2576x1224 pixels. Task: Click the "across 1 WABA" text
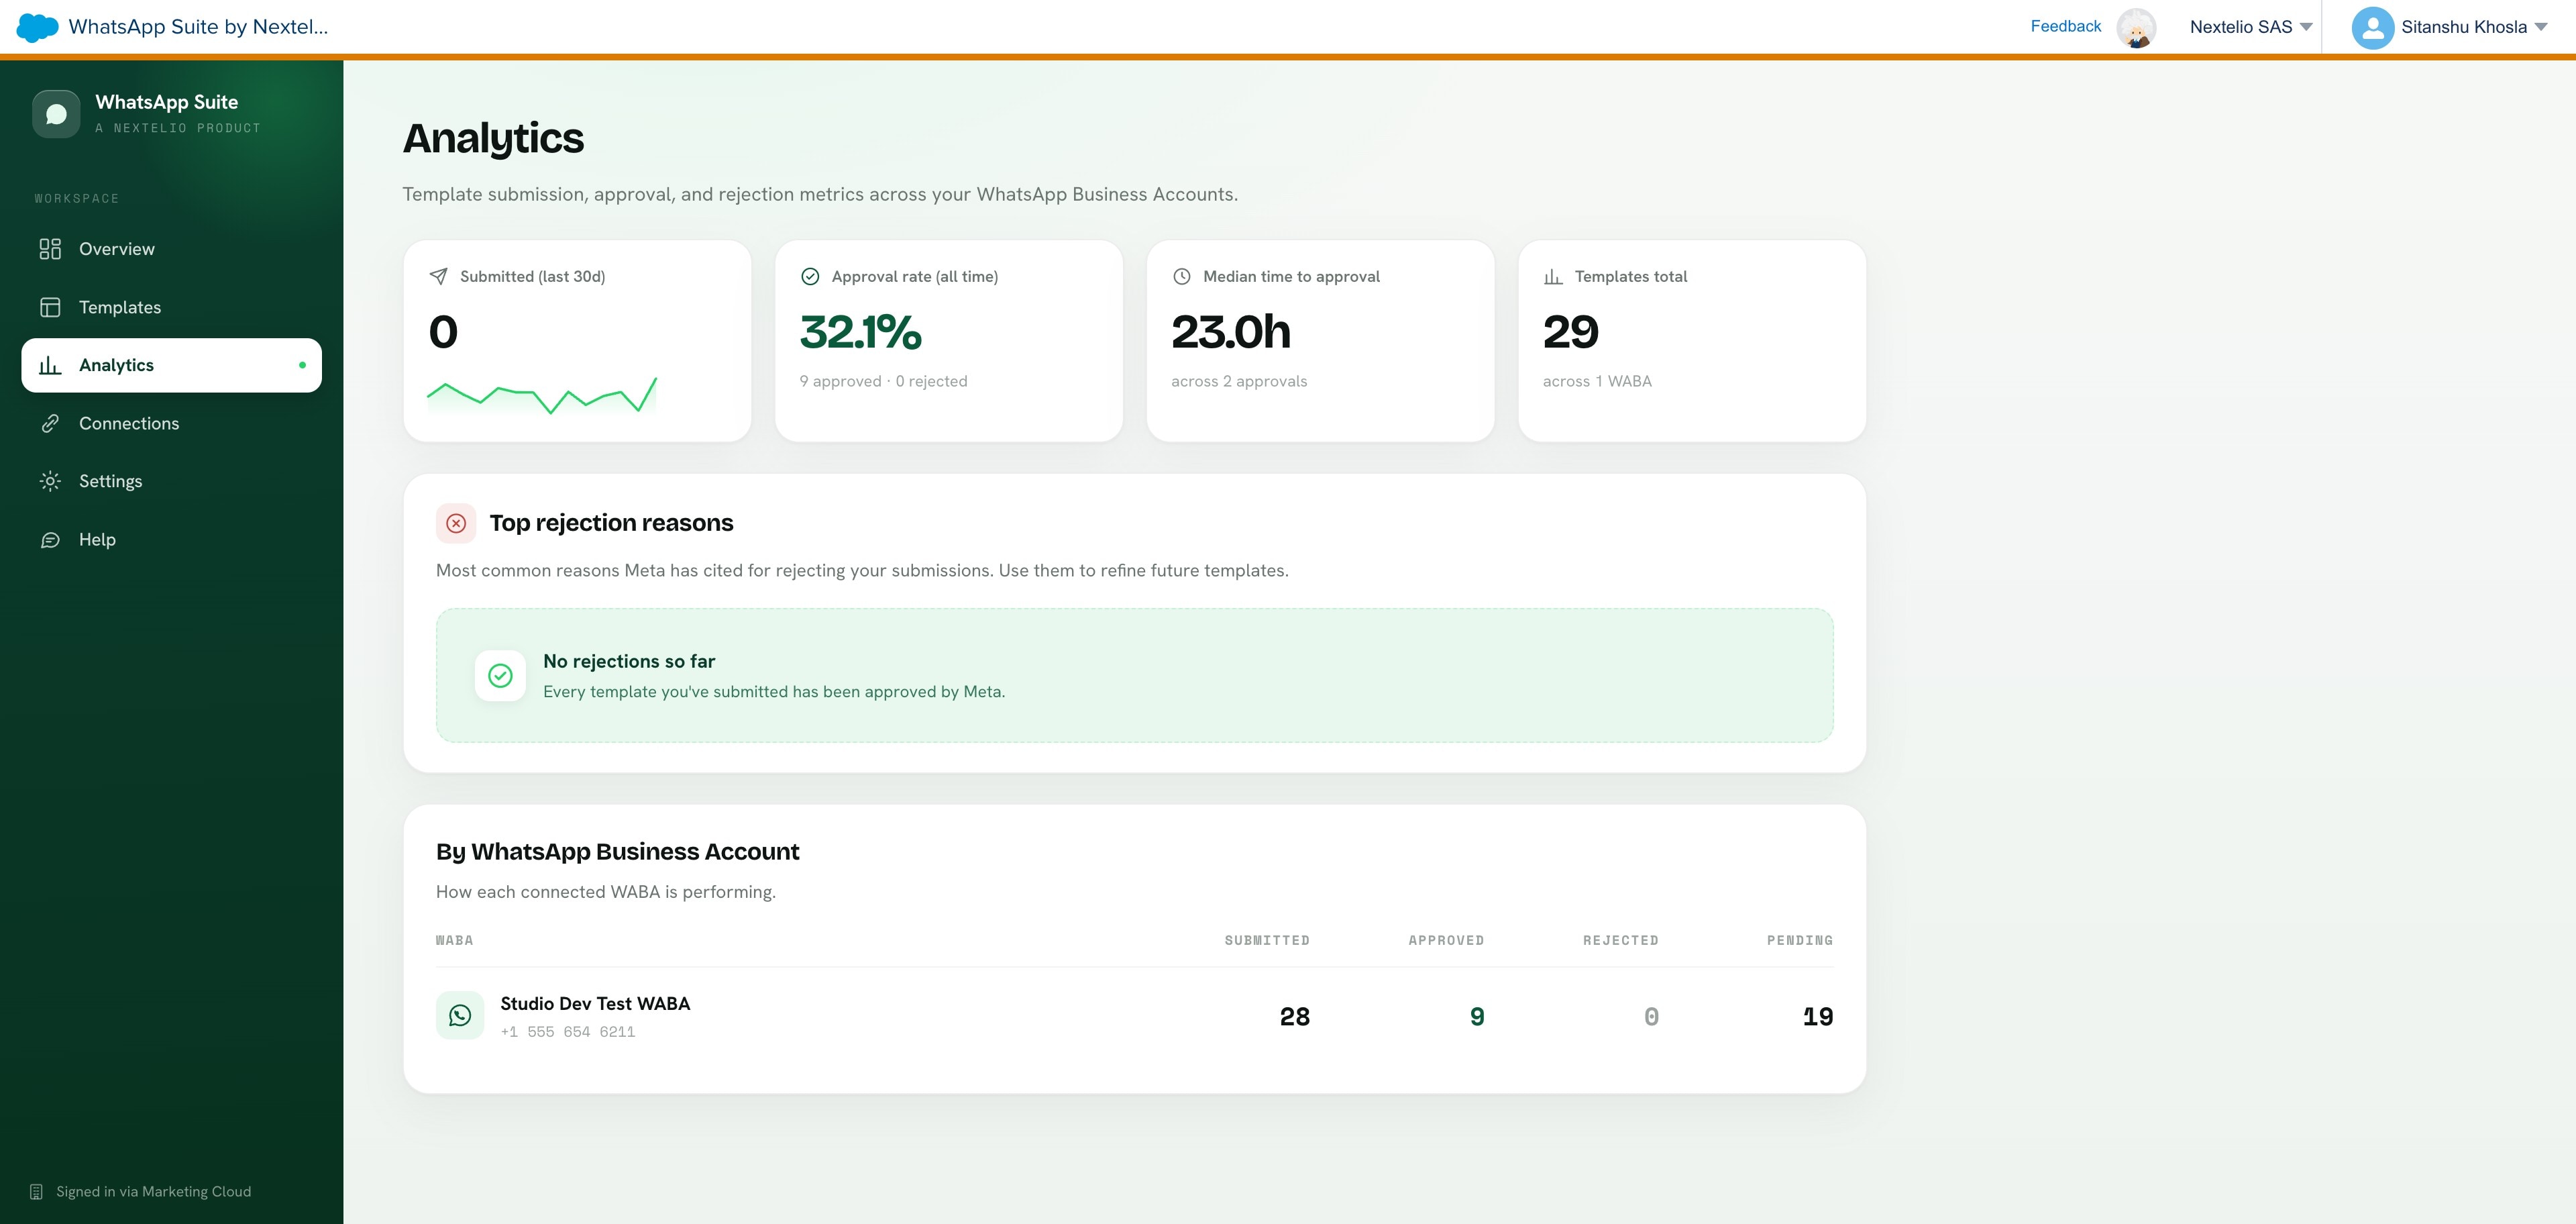(x=1597, y=381)
